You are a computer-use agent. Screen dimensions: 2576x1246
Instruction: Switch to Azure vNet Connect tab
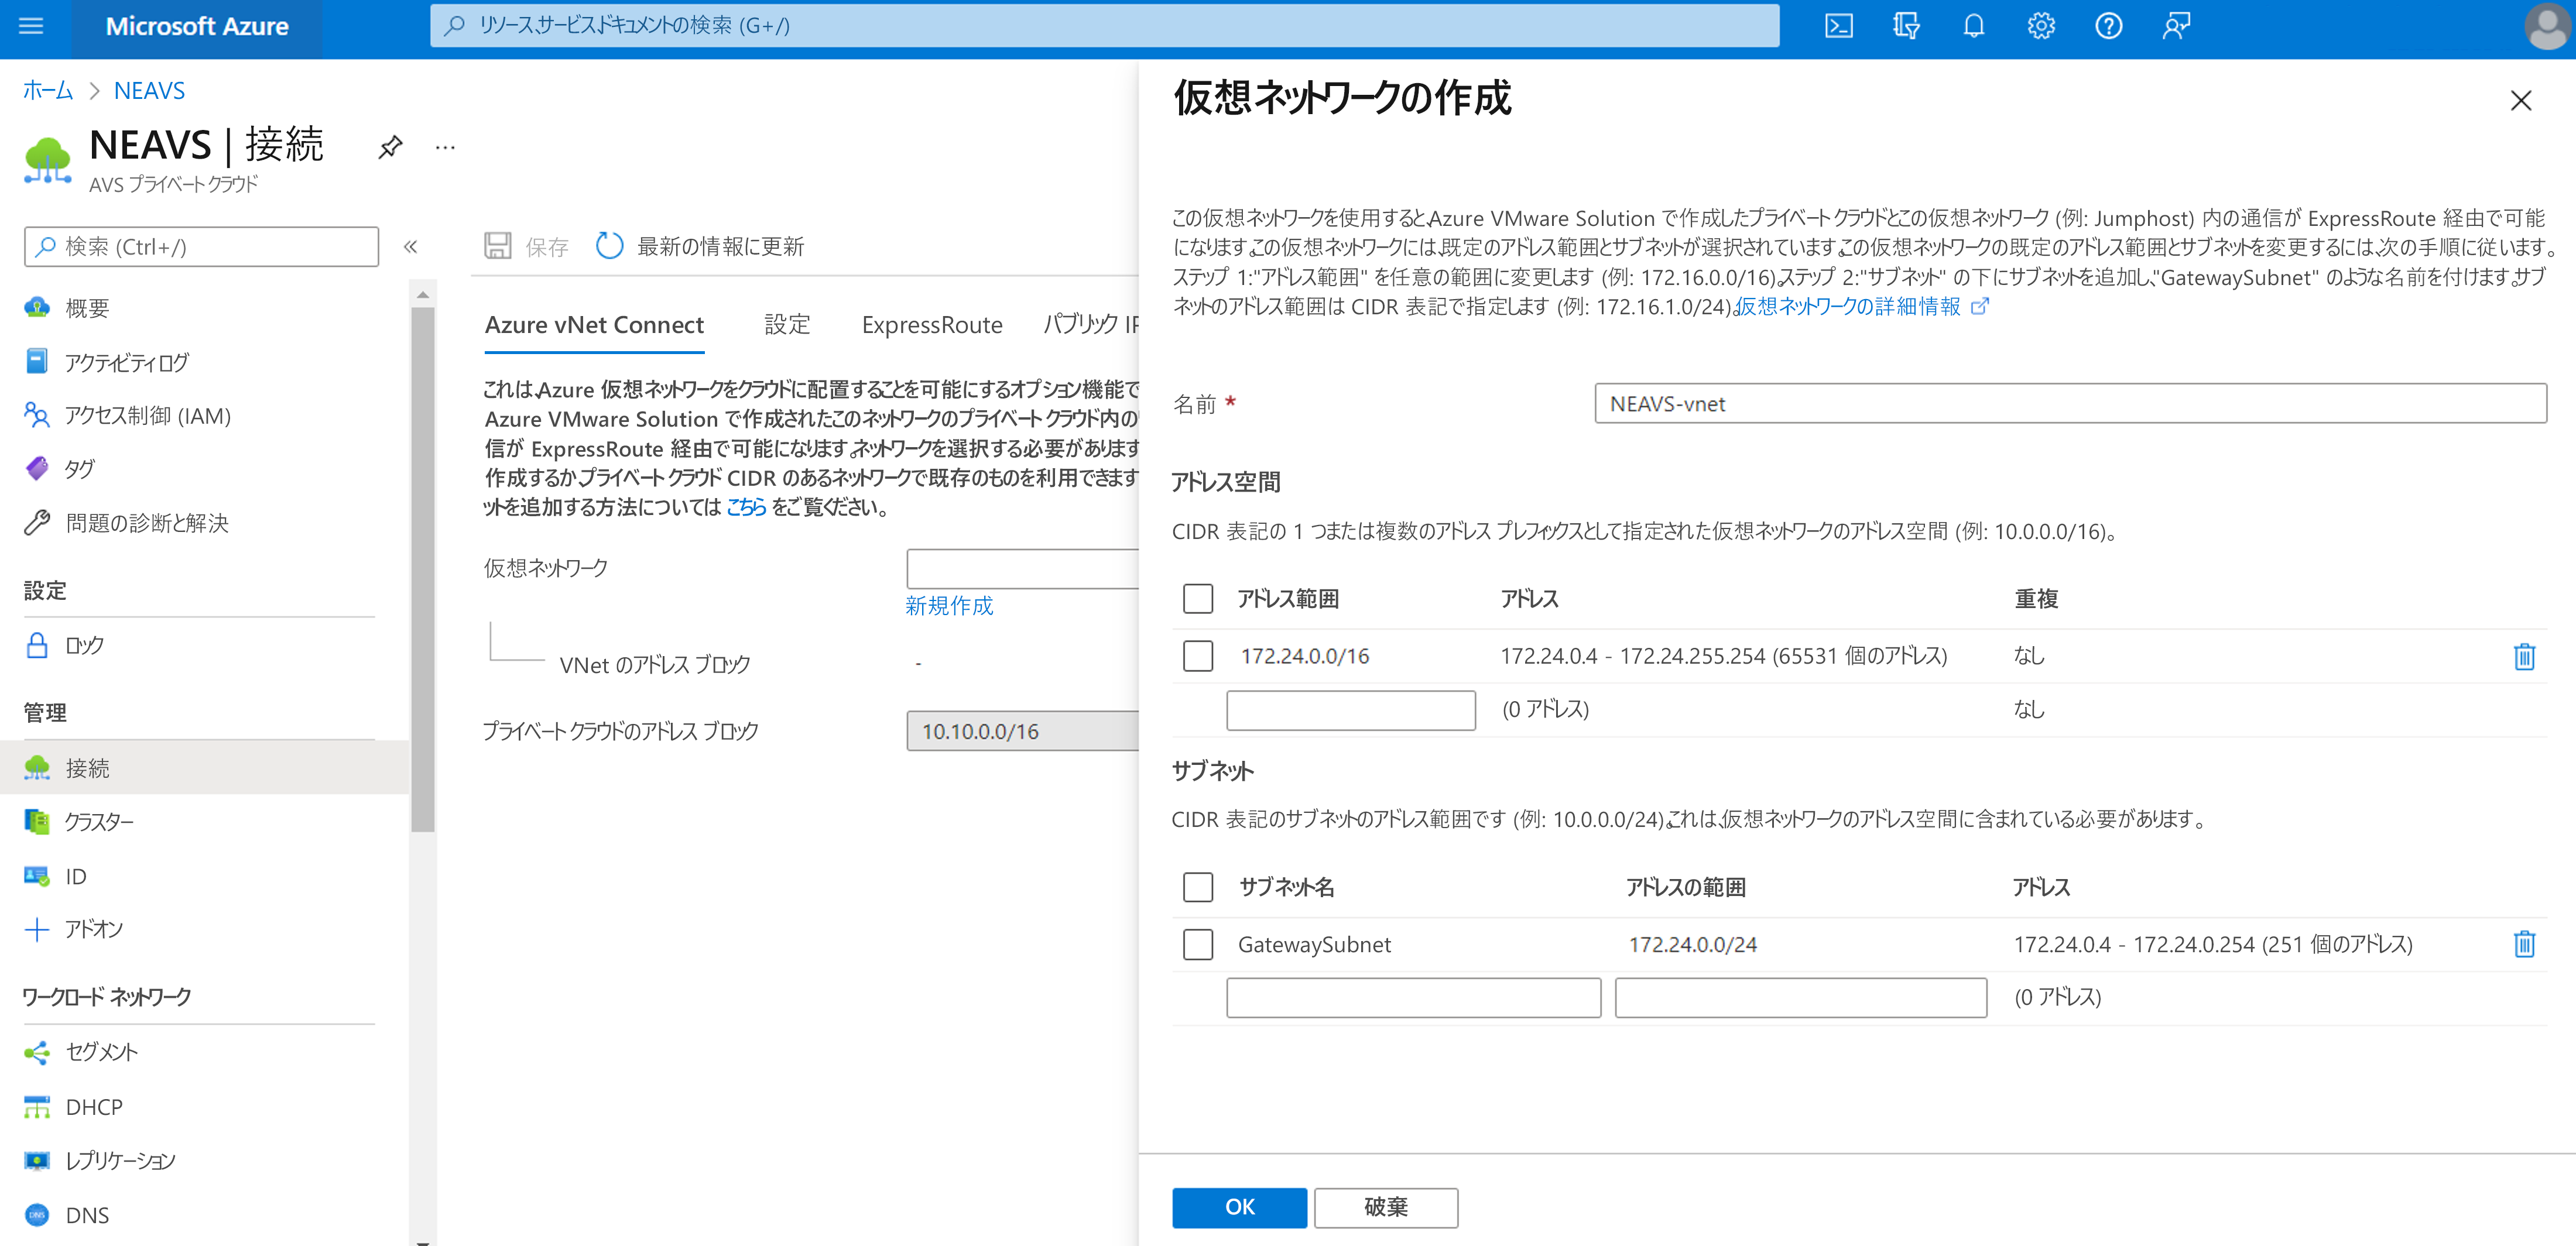pos(594,325)
